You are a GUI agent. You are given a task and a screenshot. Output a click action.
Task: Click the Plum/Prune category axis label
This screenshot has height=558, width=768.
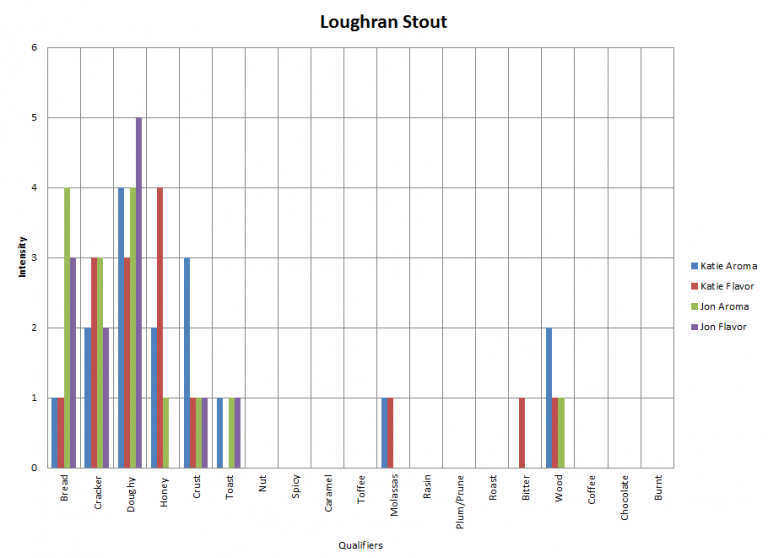(460, 507)
